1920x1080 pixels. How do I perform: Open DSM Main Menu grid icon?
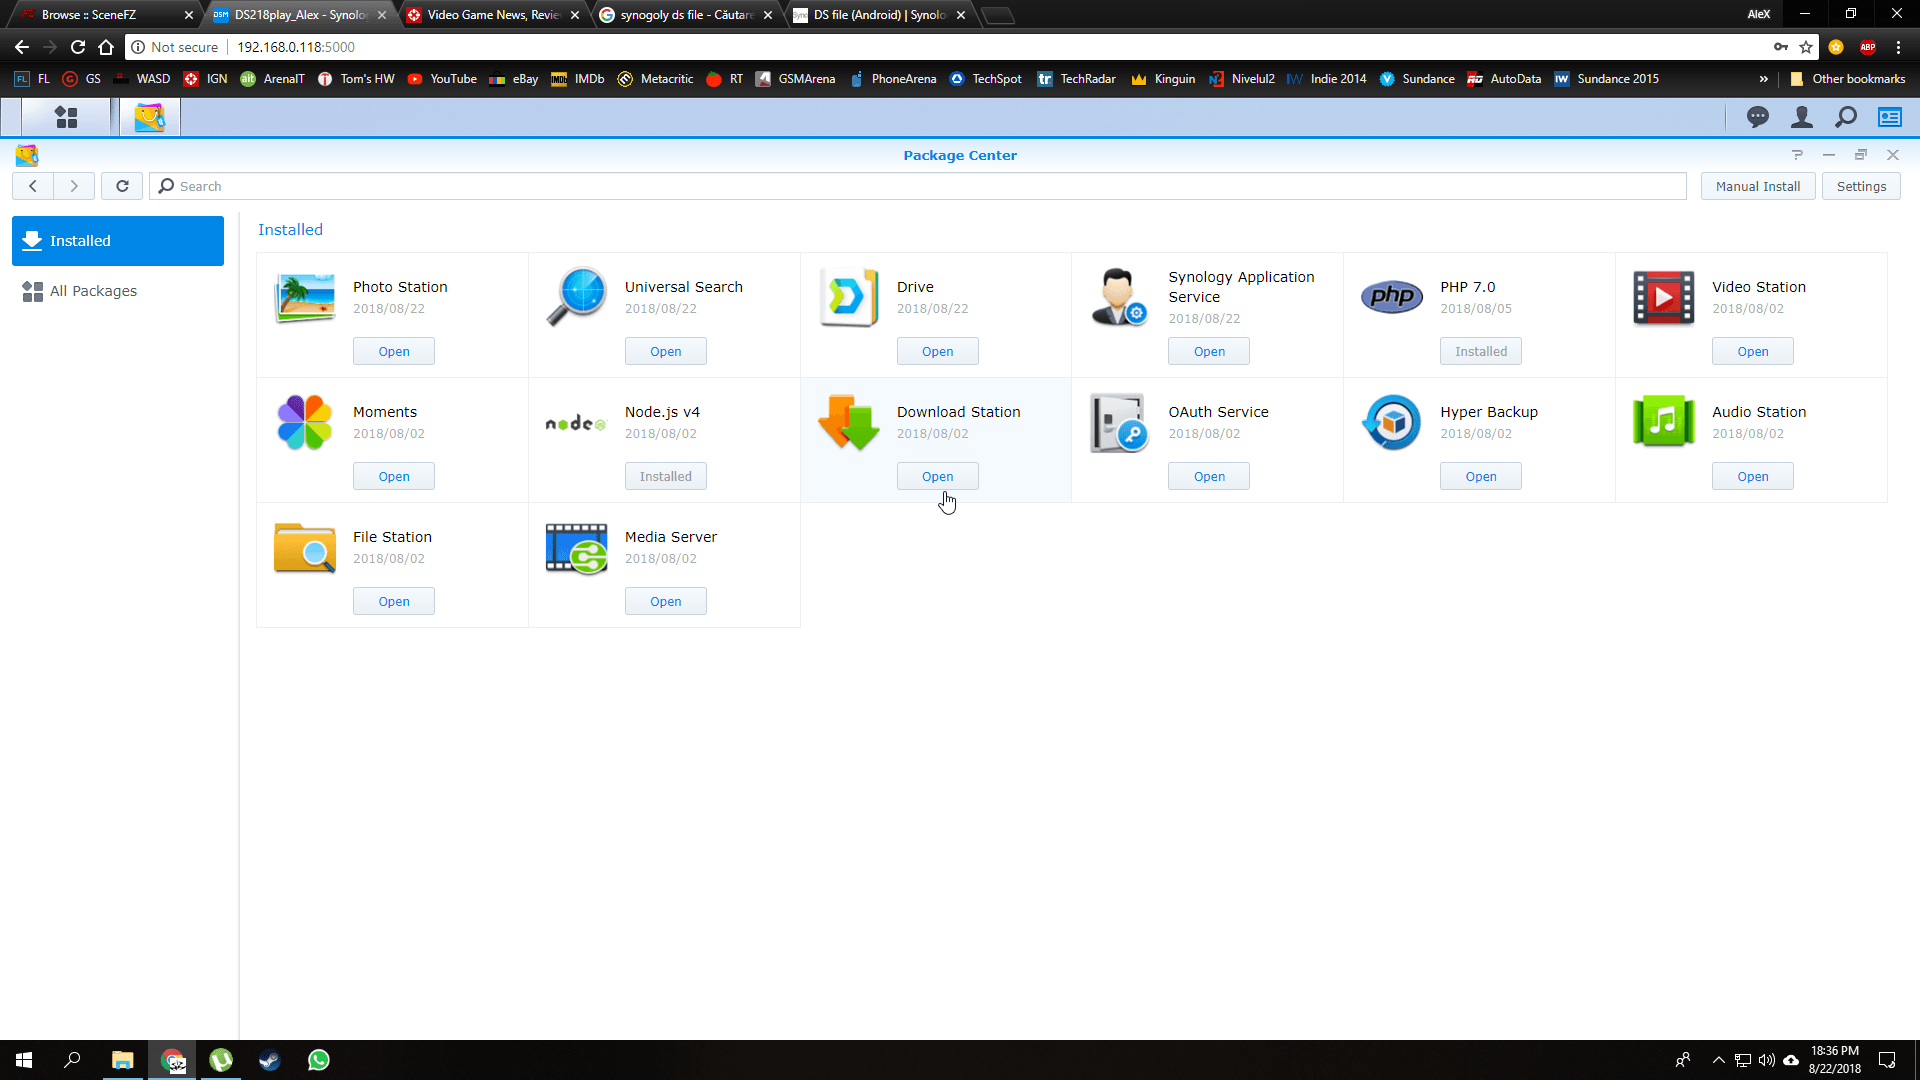point(66,117)
